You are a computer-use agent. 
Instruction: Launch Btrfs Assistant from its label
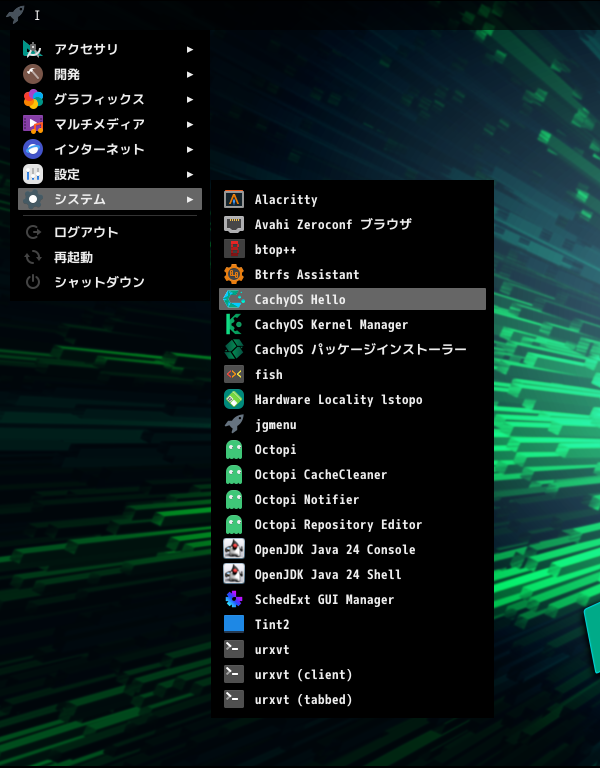307,274
